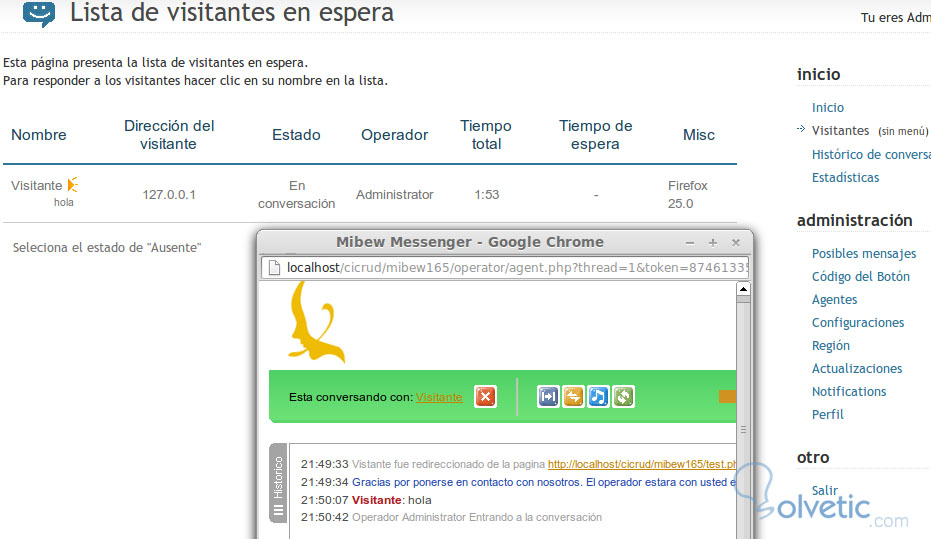Click the orange visitor alert icon next to Visitante
This screenshot has height=539, width=931.
click(x=72, y=185)
